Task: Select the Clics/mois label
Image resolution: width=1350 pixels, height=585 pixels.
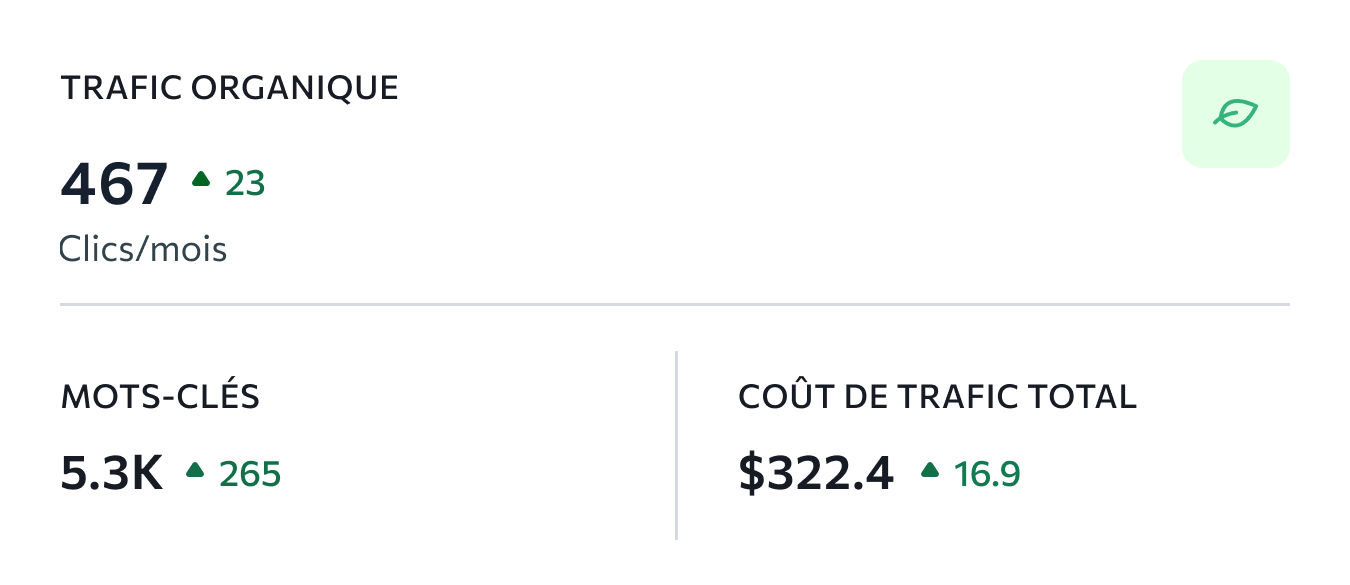Action: point(144,248)
